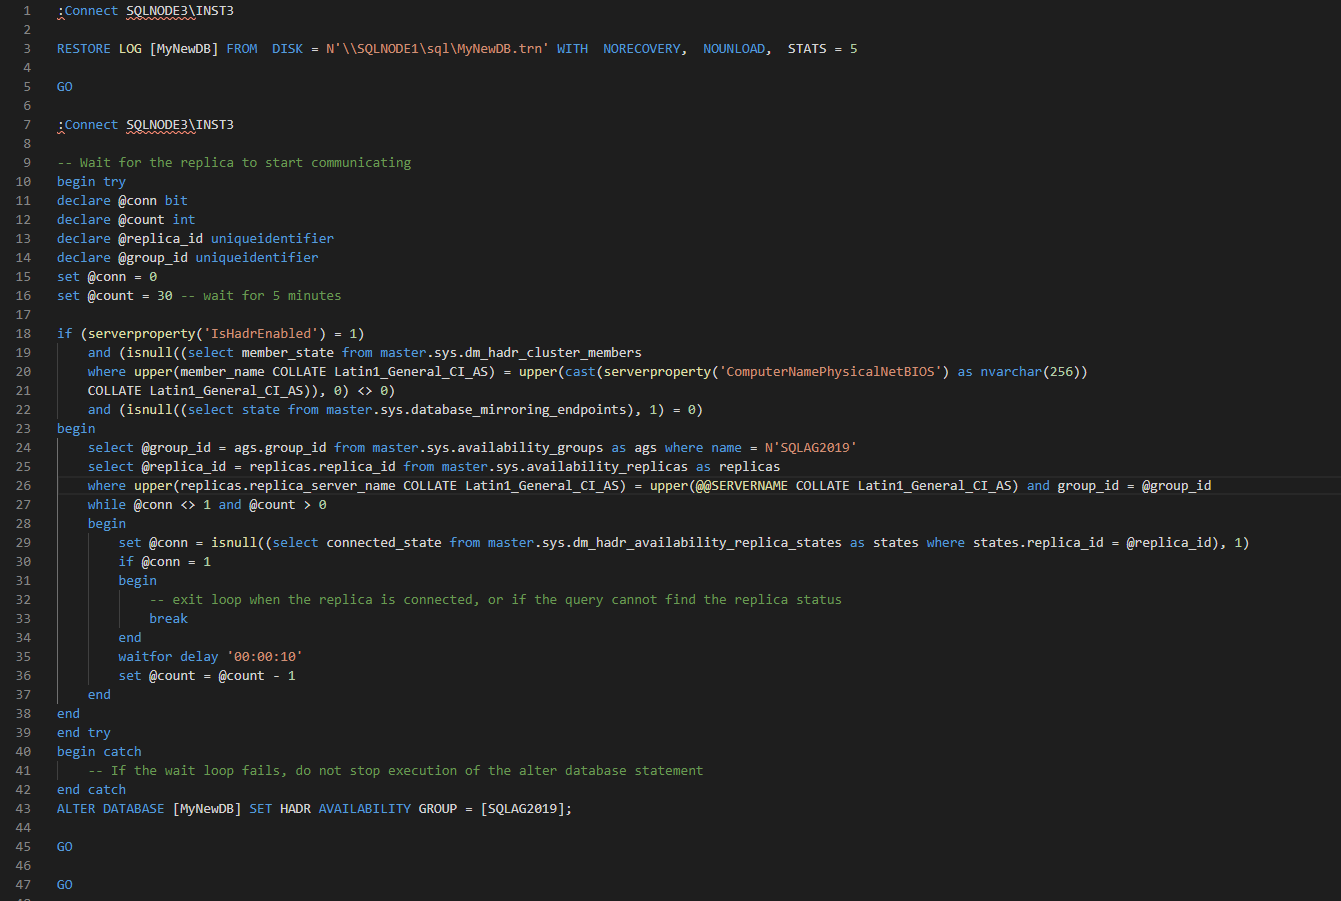Click the GO statement on line 45
The width and height of the screenshot is (1341, 901).
click(x=65, y=846)
